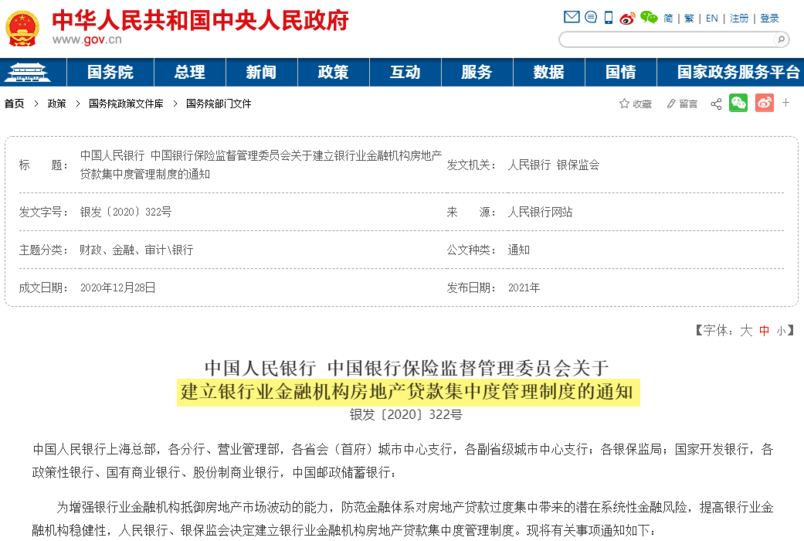
Task: Open the 国务院 menu
Action: (110, 72)
